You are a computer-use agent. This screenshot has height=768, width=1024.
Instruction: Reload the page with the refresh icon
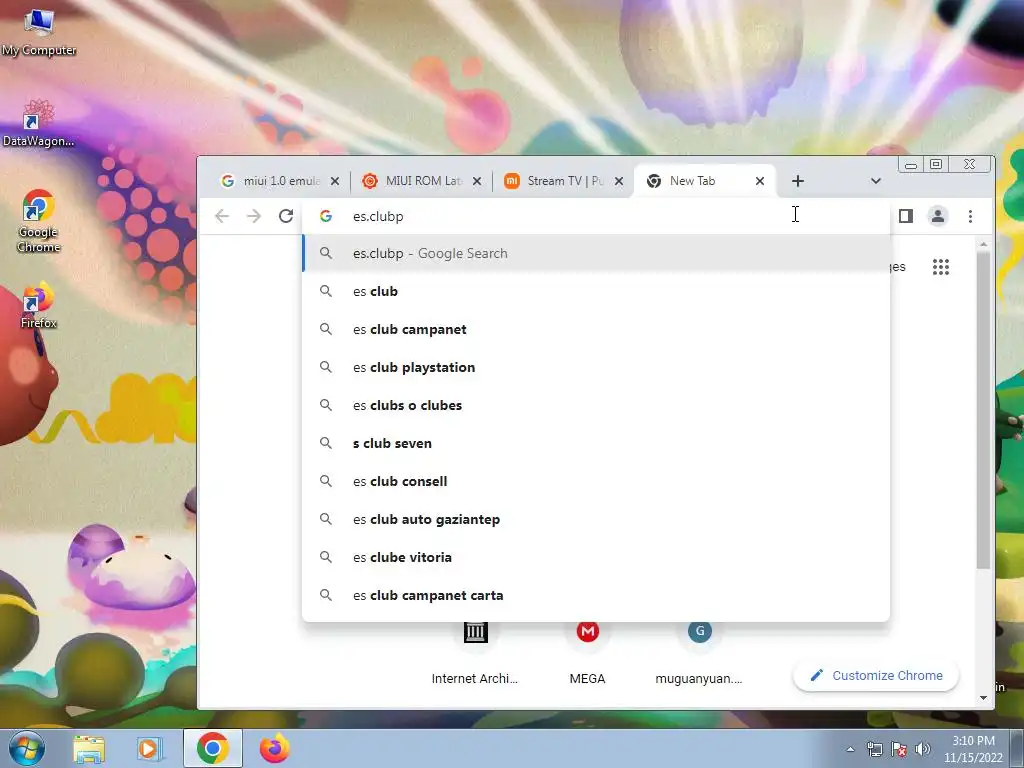pos(285,216)
